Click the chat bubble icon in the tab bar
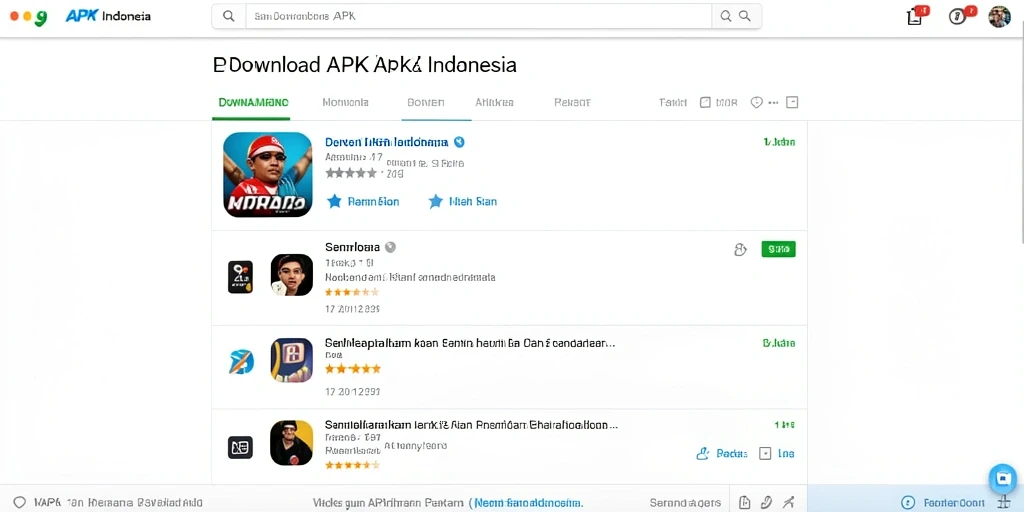1024x512 pixels. pos(756,103)
